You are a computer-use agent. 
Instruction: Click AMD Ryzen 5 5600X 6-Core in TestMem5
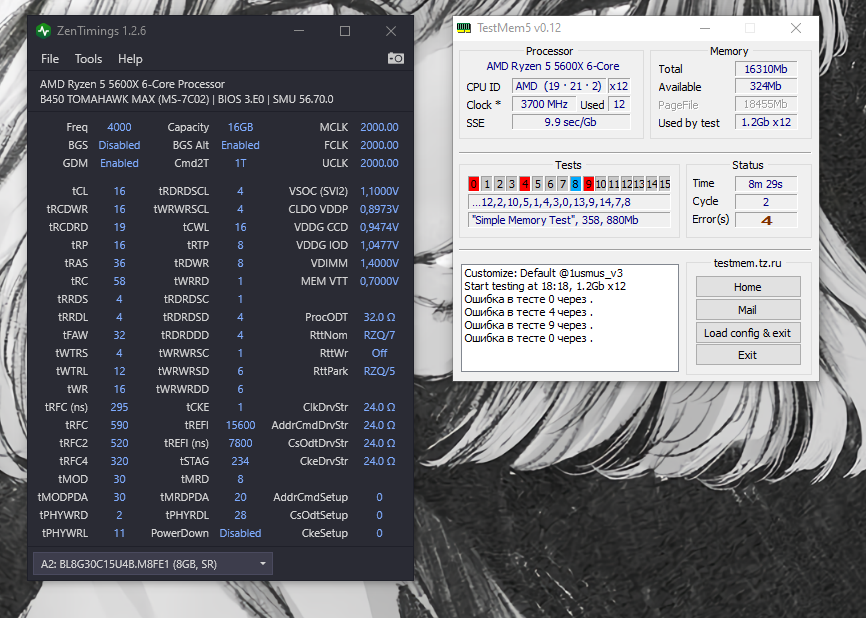(553, 66)
